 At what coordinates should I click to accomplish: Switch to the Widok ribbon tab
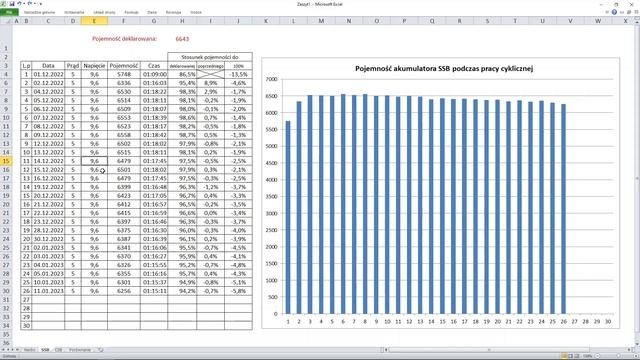pyautogui.click(x=196, y=12)
